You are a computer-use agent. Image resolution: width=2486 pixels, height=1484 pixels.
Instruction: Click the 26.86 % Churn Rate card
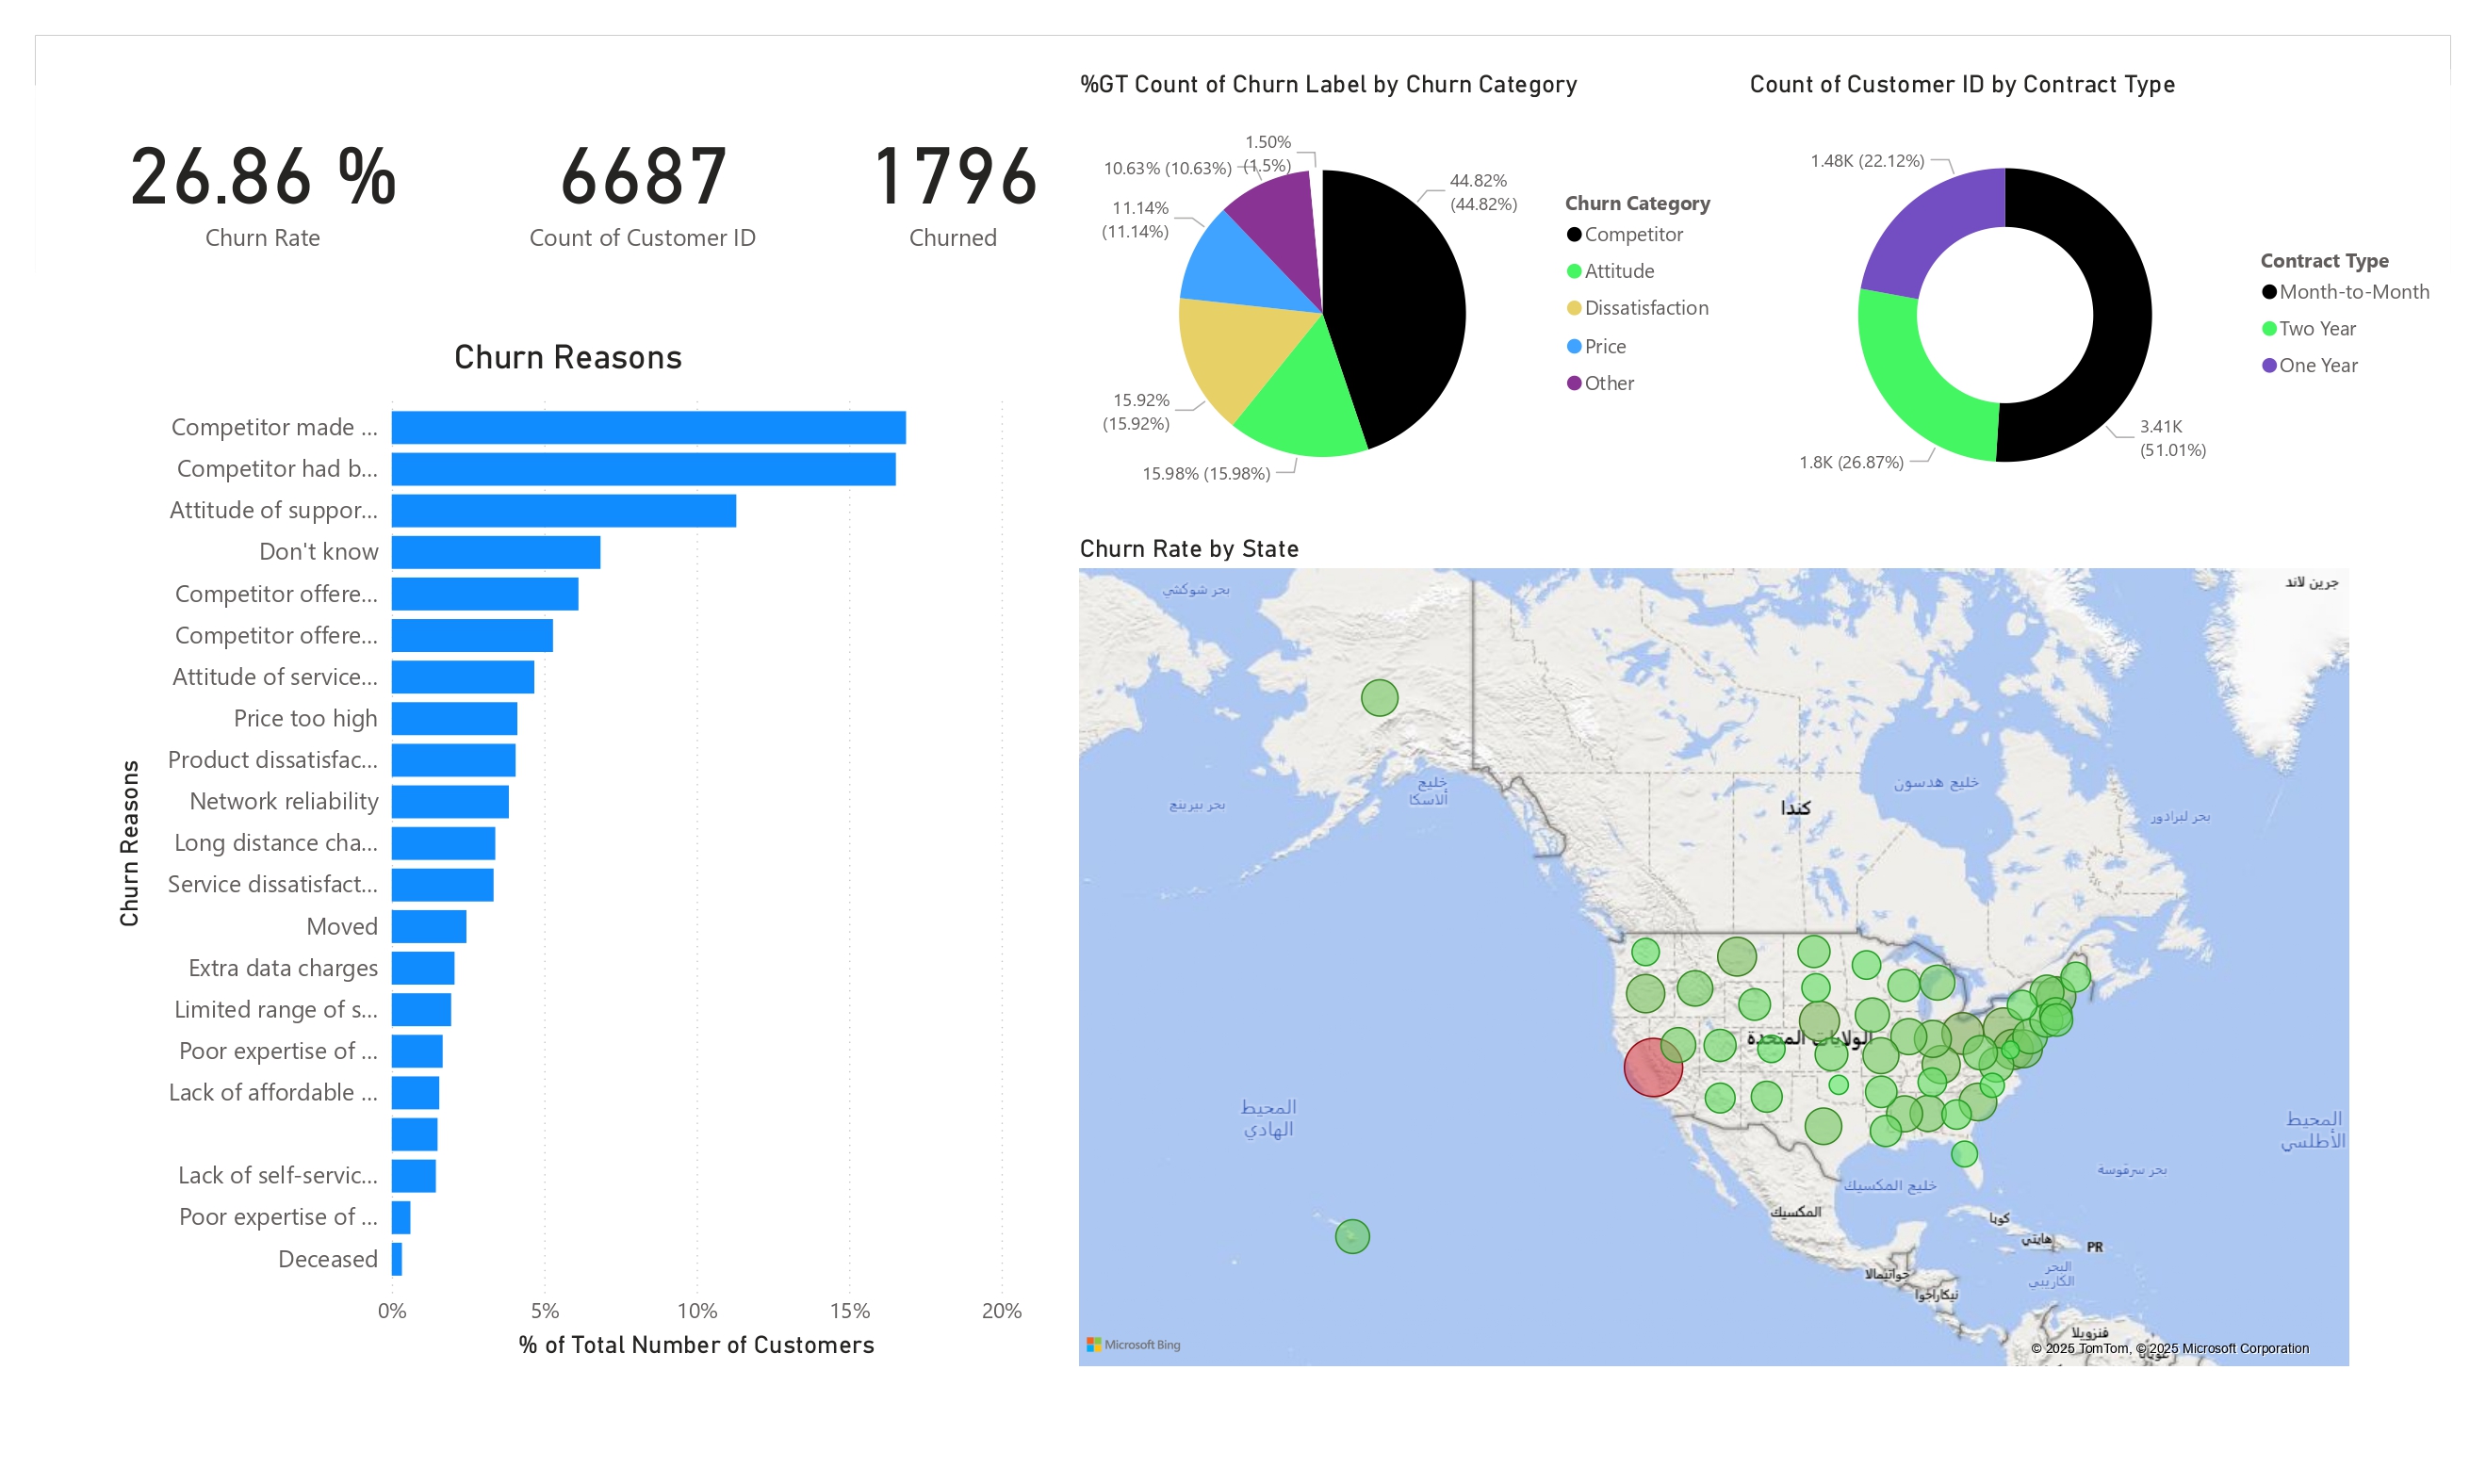[263, 195]
